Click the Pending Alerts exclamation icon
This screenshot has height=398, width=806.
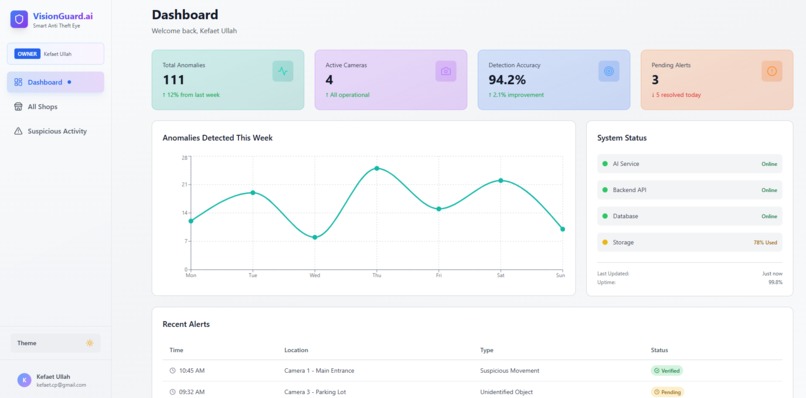point(772,71)
